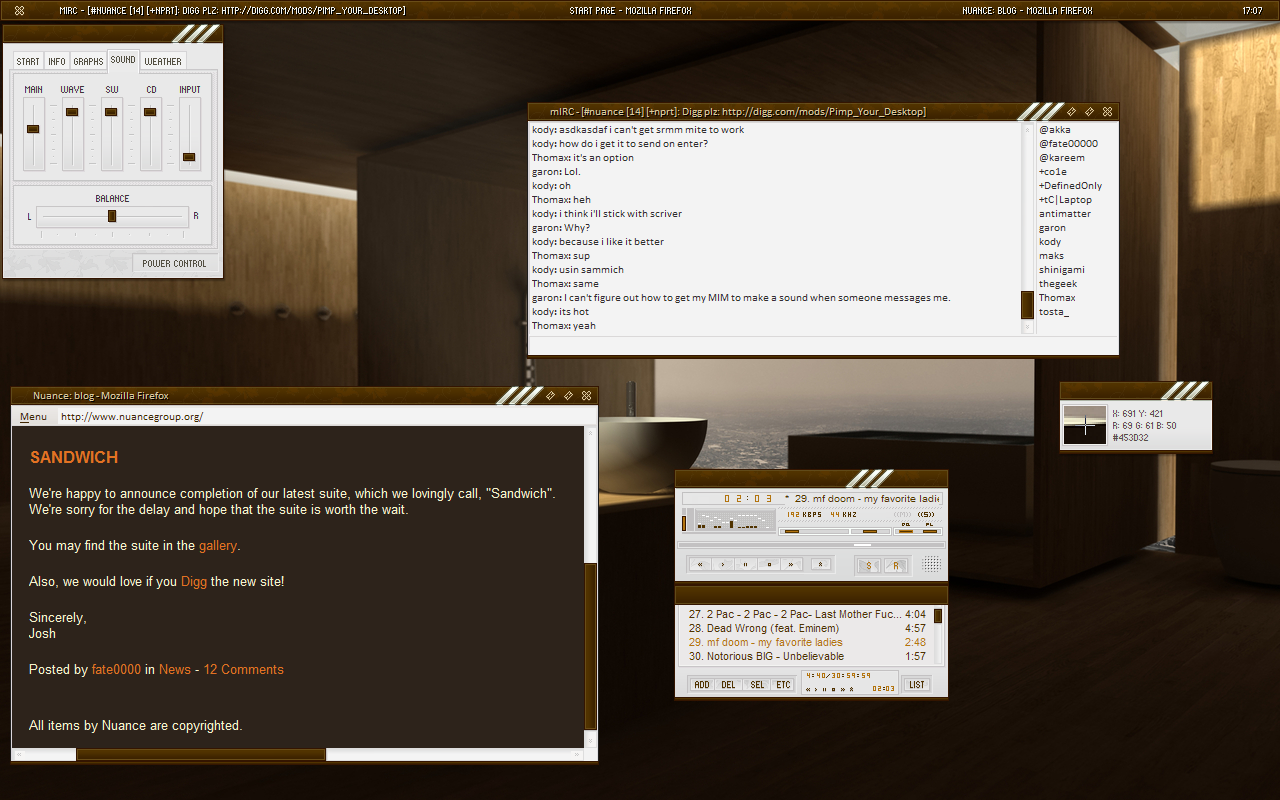The height and width of the screenshot is (800, 1280).
Task: Click mIRC chat scroll-up arrow
Action: (x=1027, y=129)
